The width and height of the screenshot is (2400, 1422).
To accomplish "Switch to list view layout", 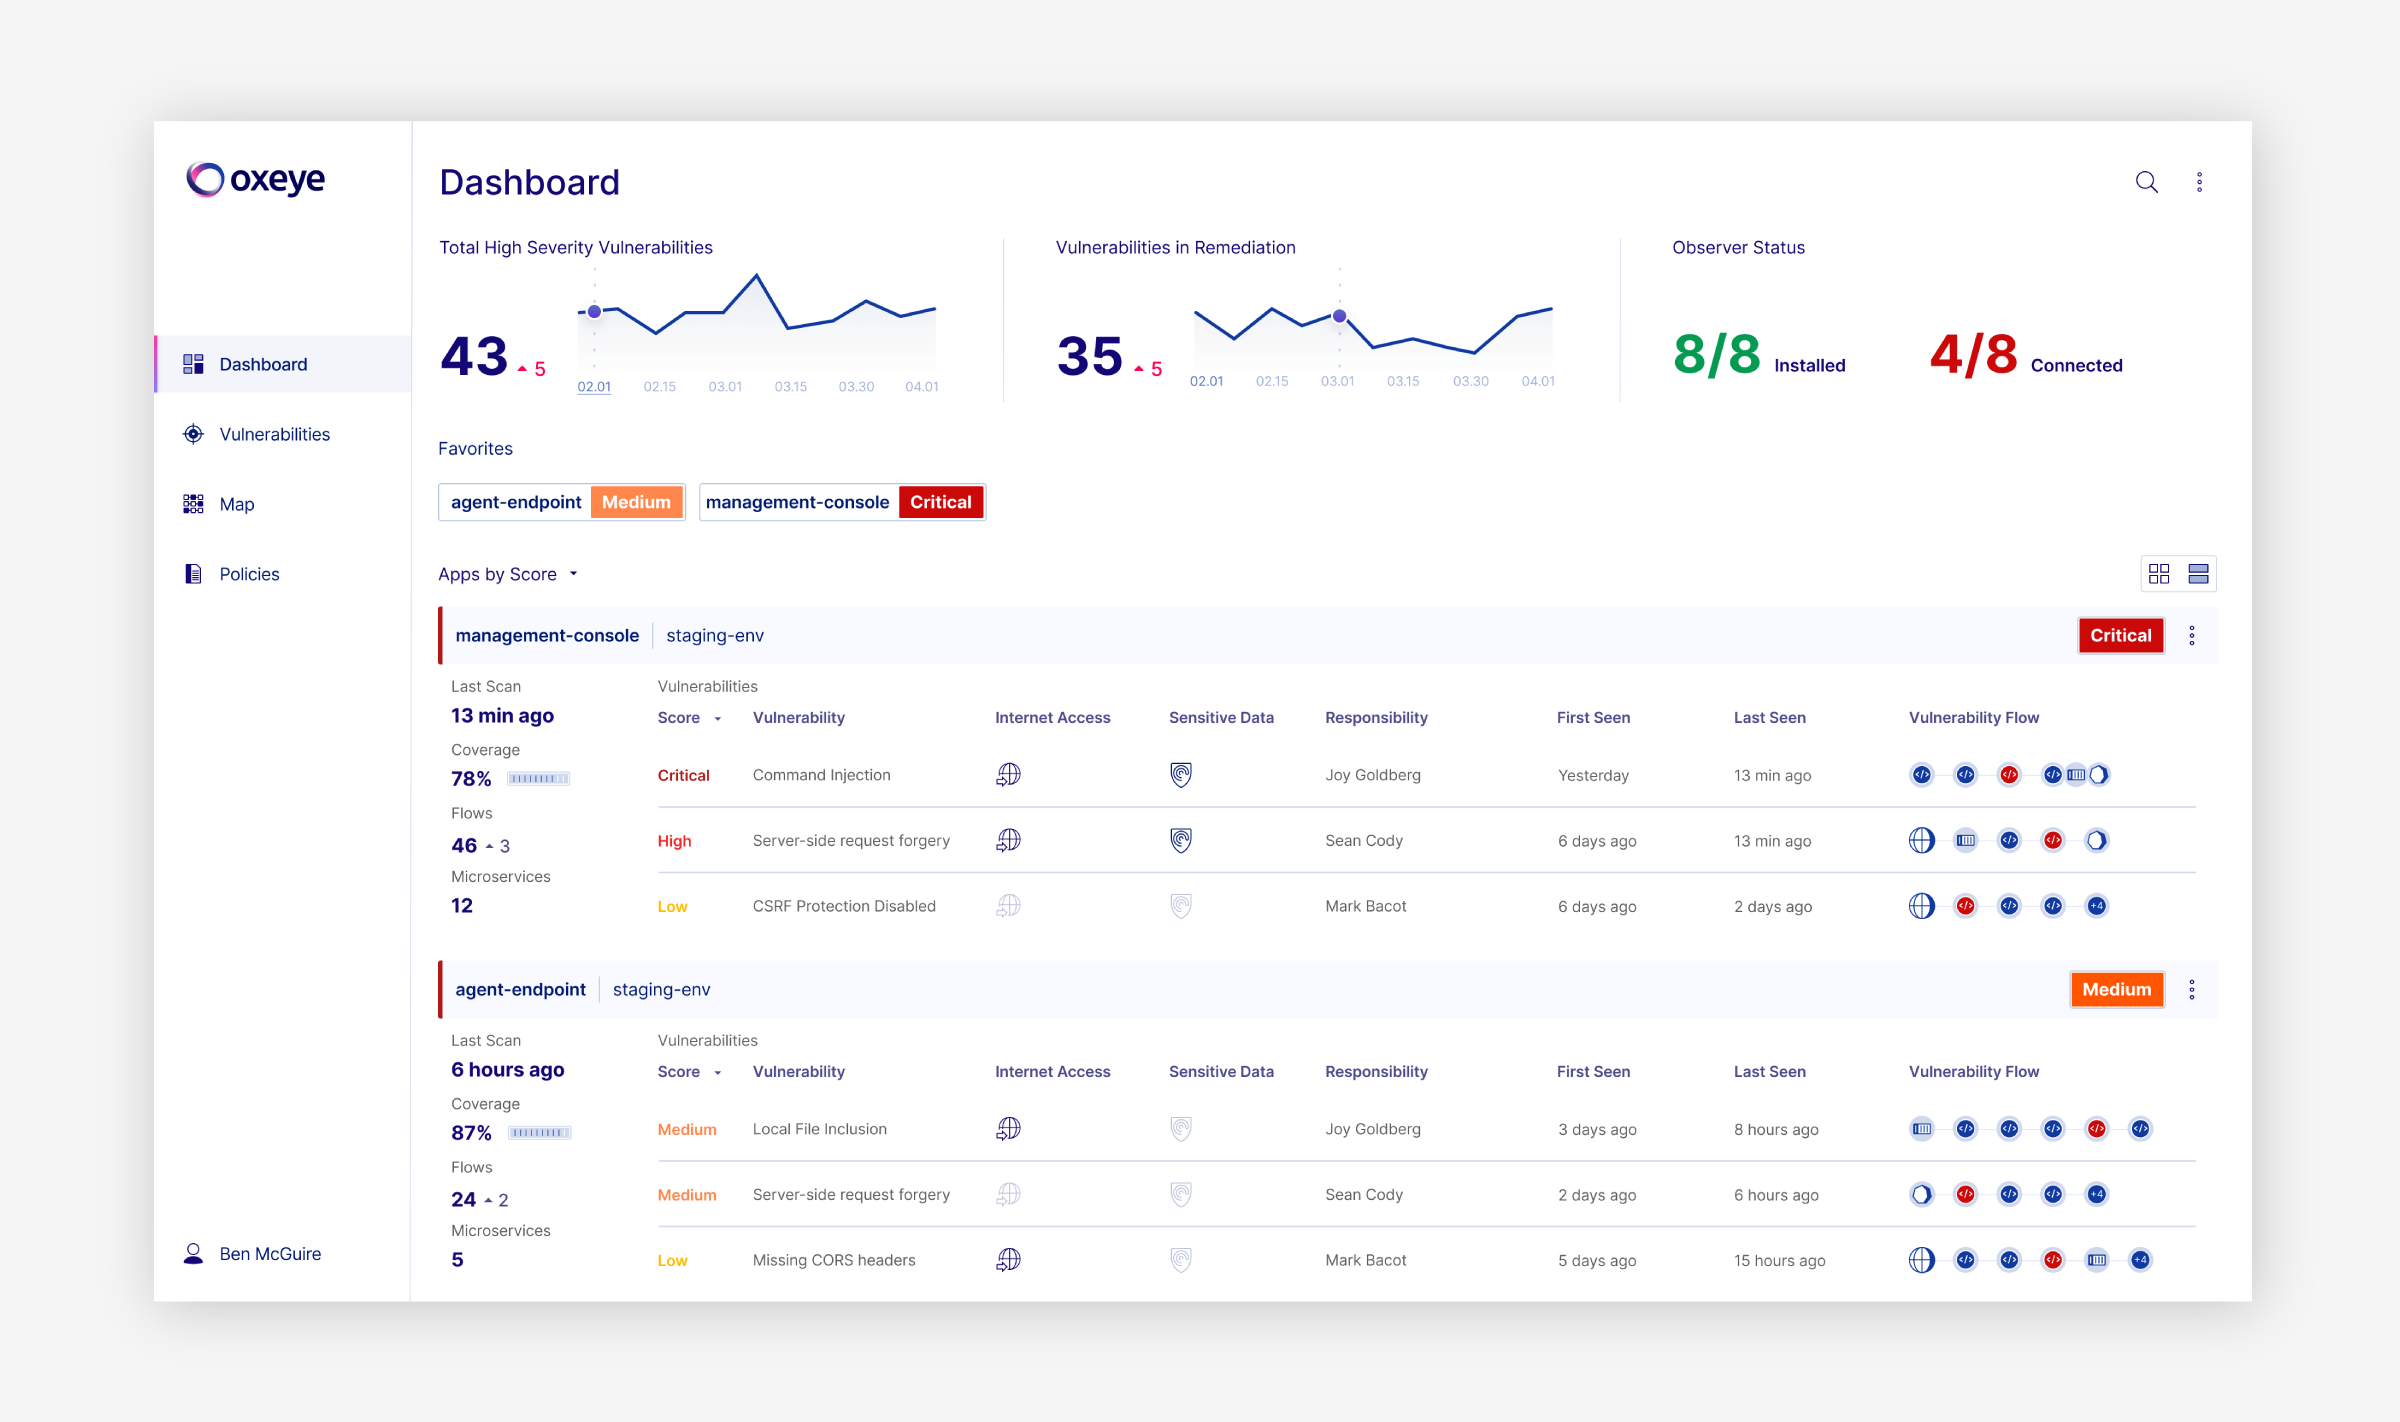I will point(2198,574).
